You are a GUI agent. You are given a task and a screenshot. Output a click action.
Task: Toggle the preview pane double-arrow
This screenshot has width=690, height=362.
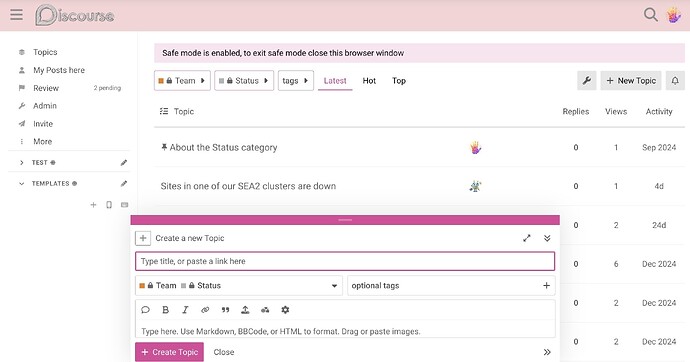pos(547,352)
